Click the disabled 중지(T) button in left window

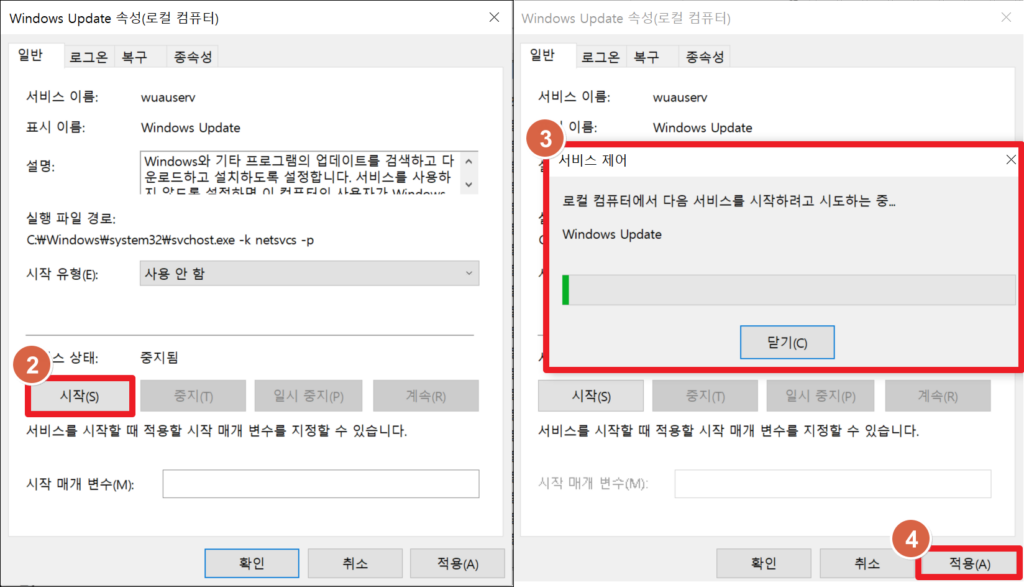point(193,396)
